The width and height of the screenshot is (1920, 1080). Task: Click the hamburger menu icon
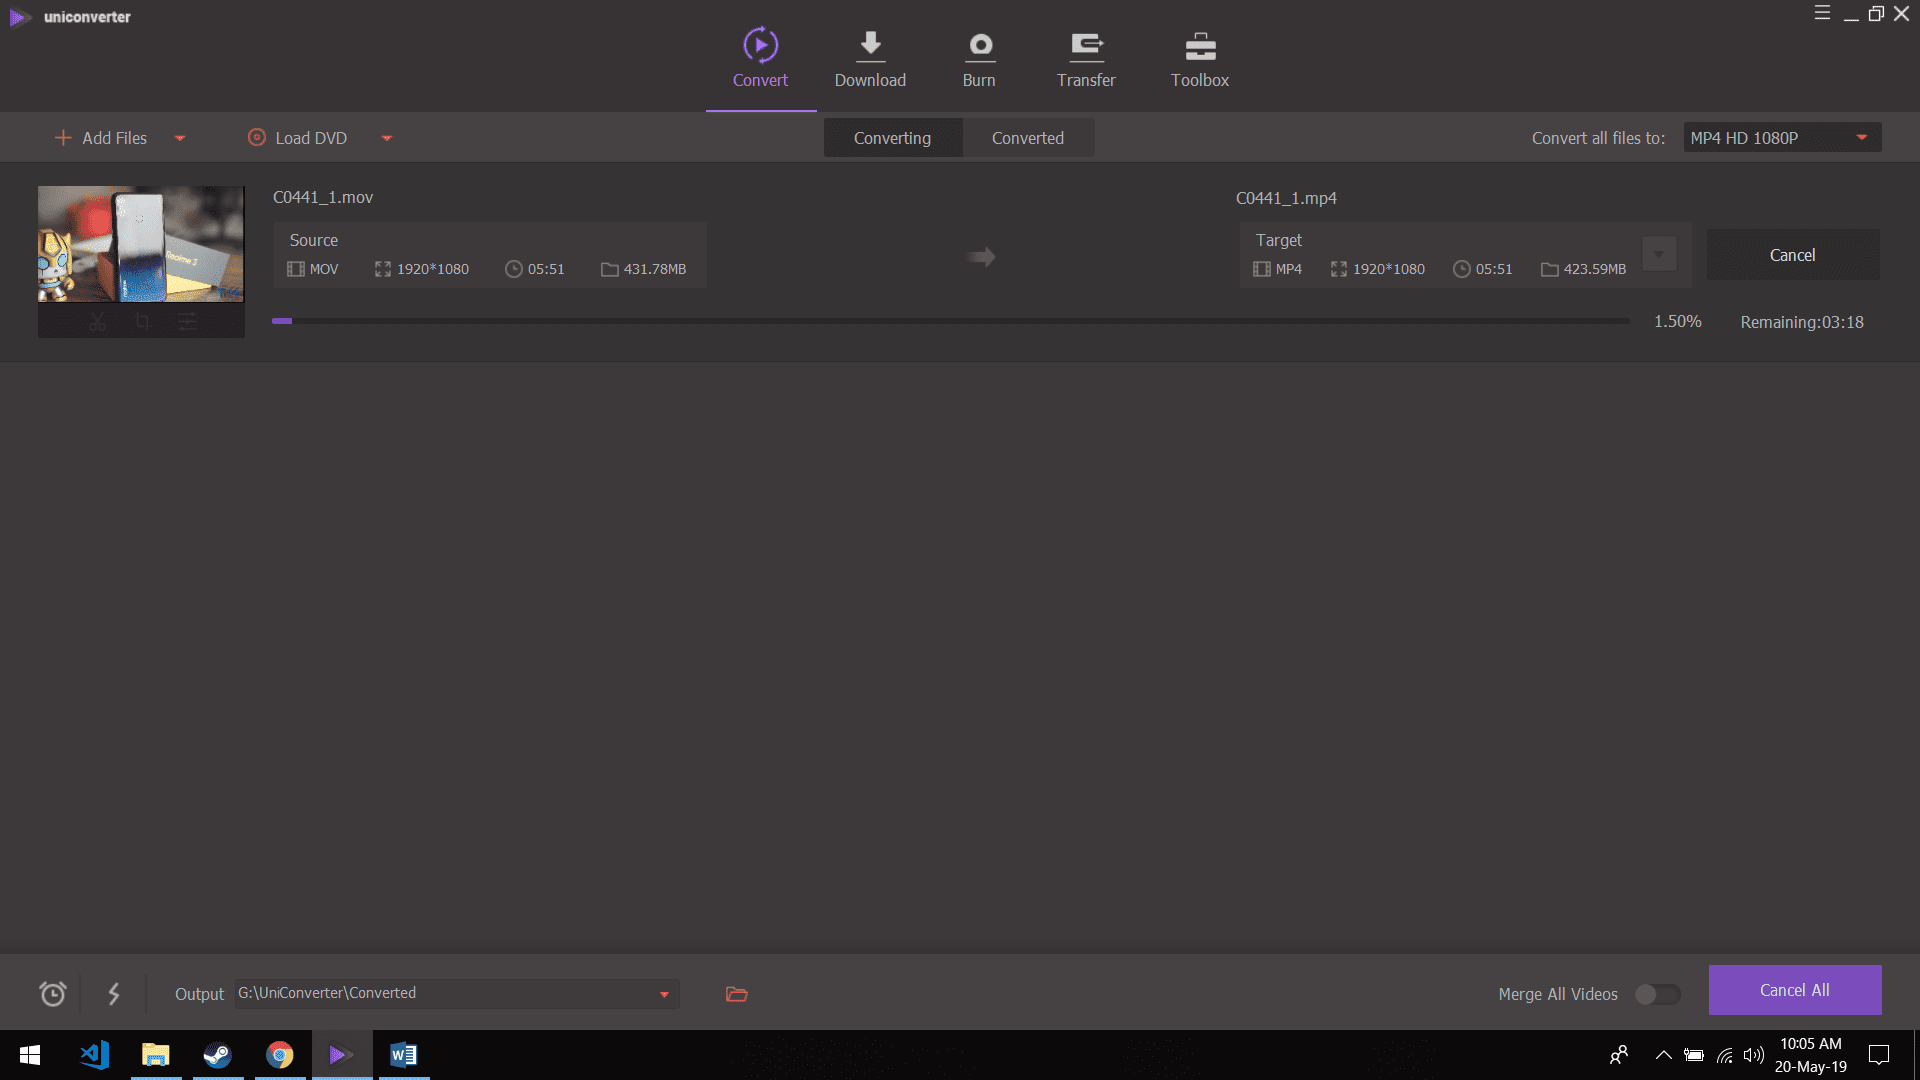tap(1822, 13)
